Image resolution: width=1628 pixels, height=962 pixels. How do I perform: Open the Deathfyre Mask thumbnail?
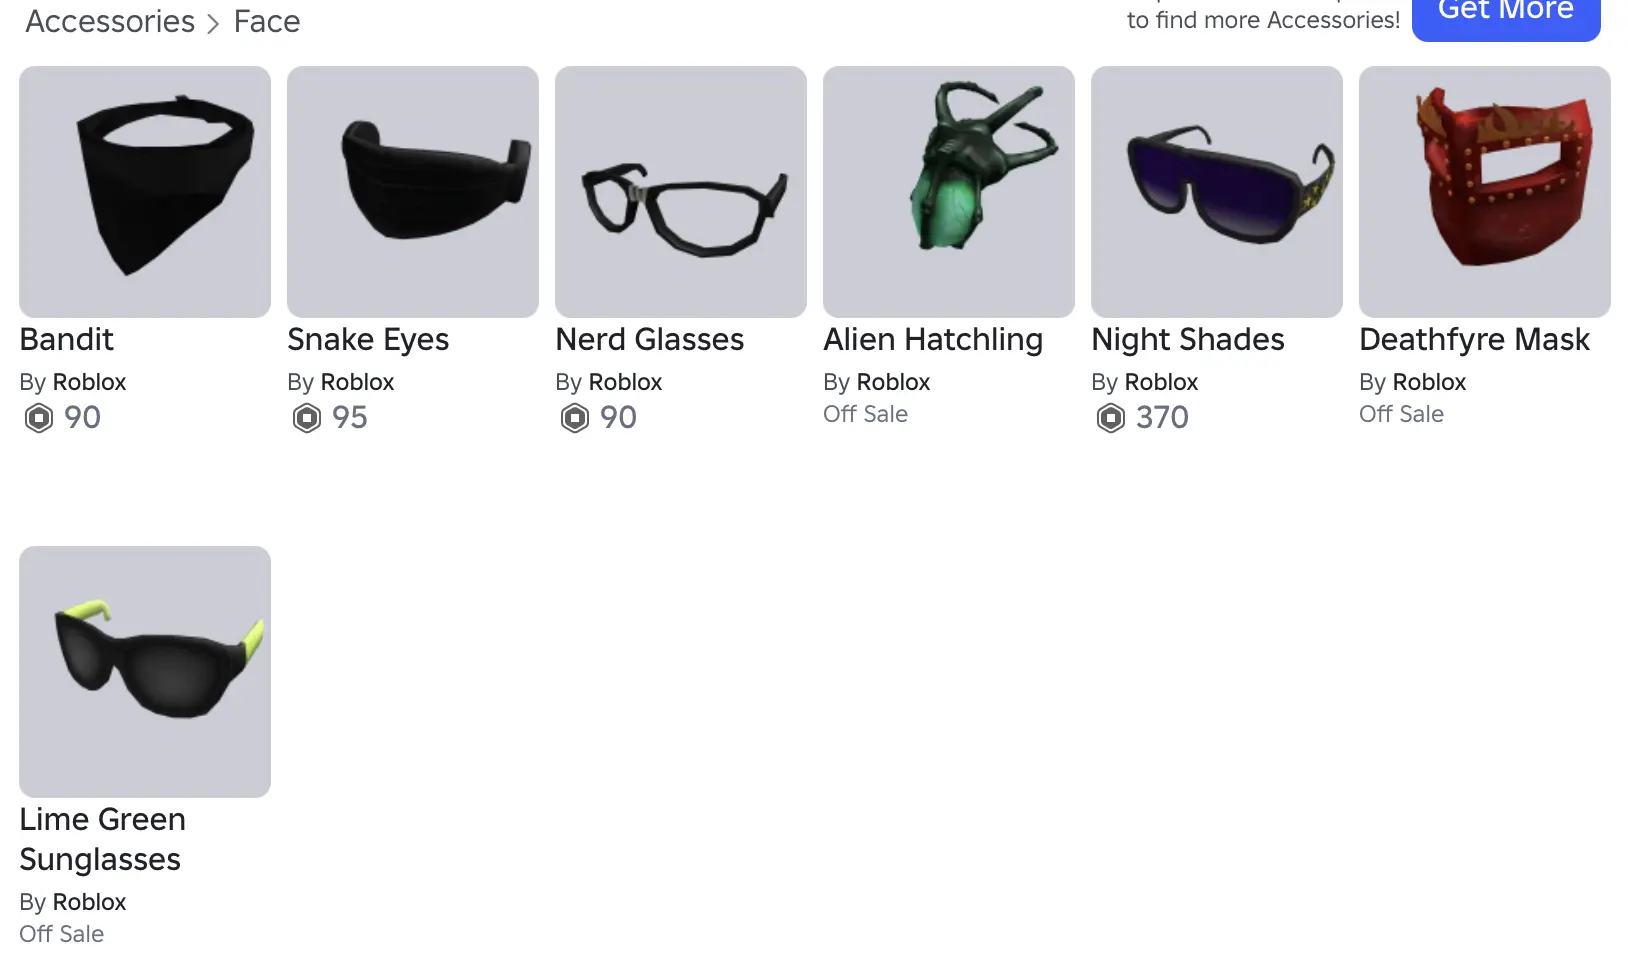point(1485,192)
